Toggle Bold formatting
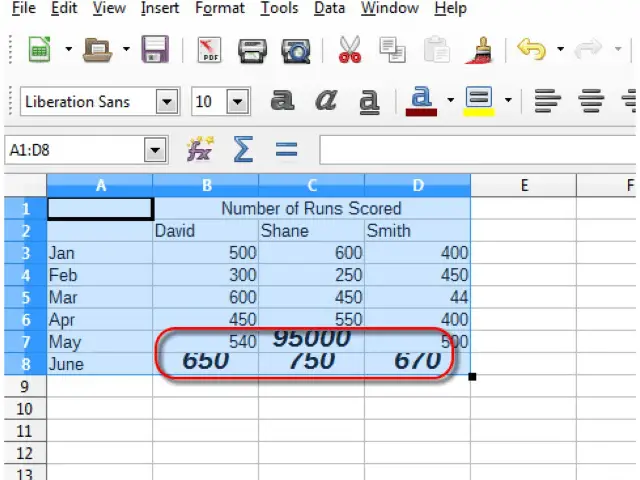Viewport: 640px width, 480px height. pos(282,100)
